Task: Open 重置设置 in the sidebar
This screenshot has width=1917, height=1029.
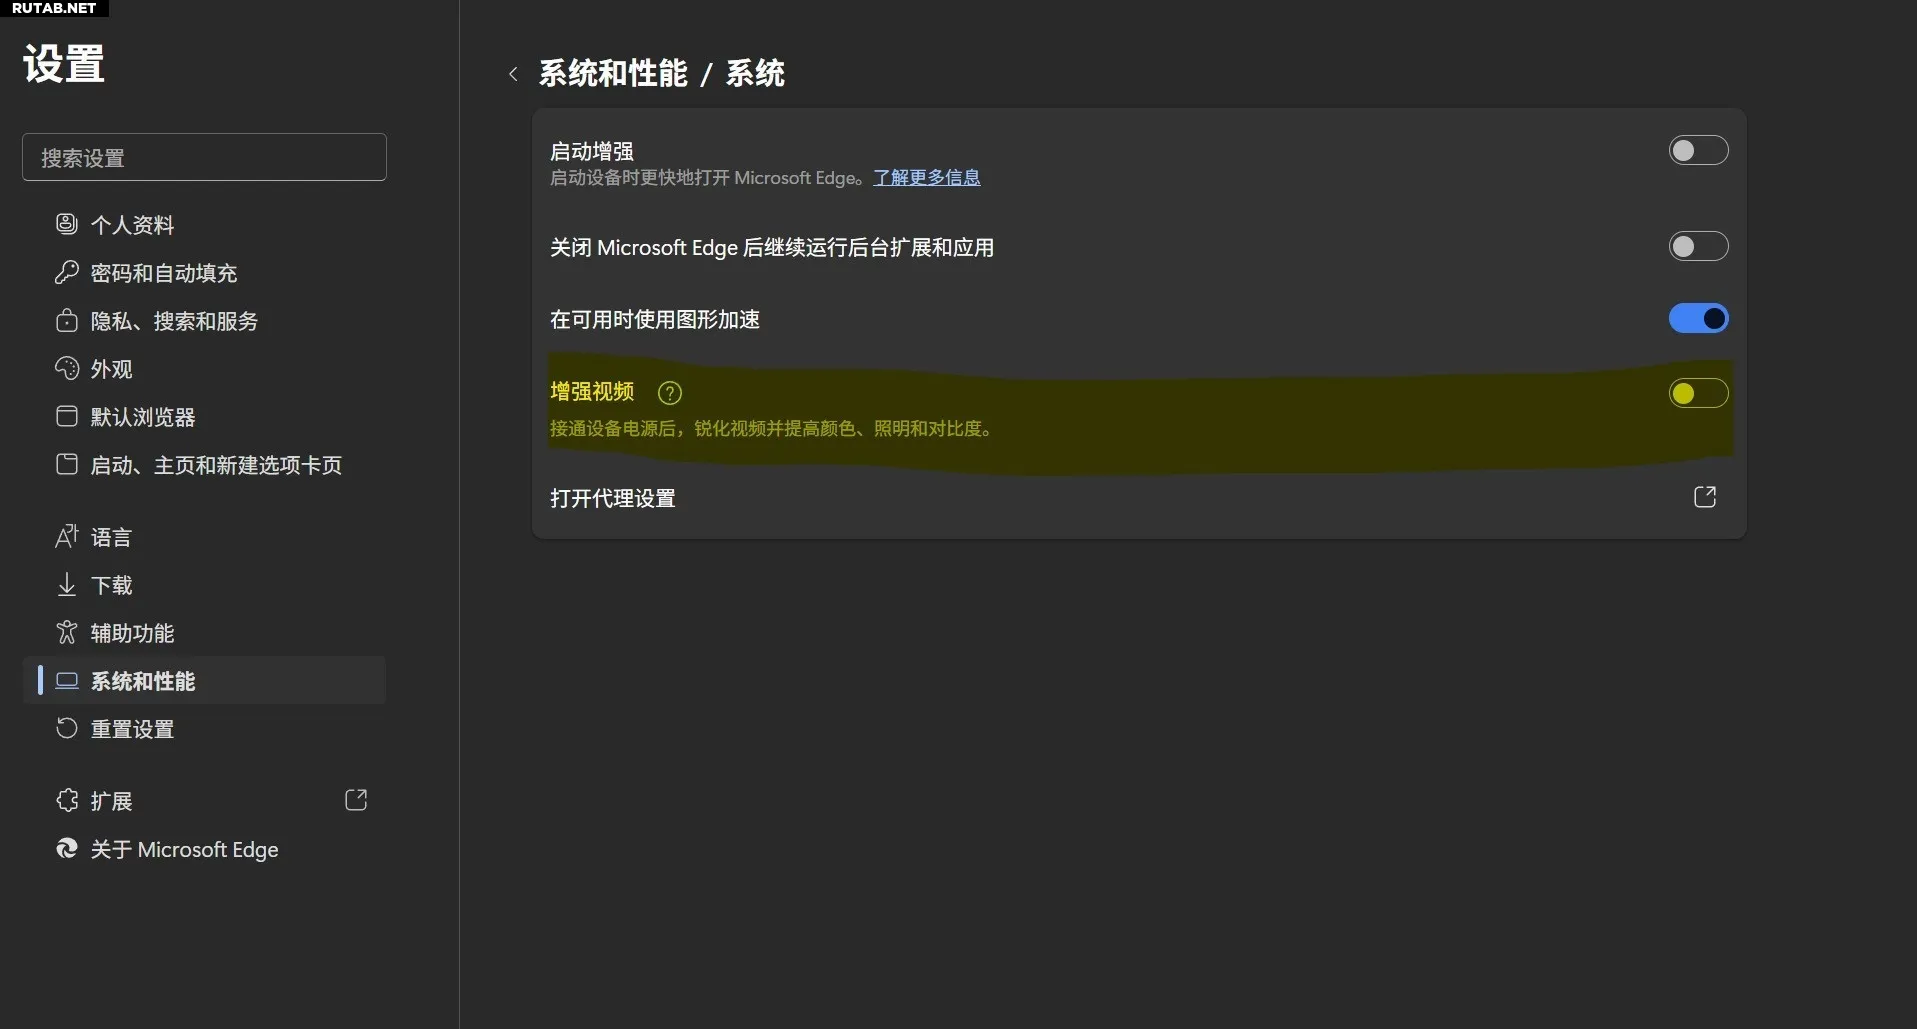Action: click(x=132, y=729)
